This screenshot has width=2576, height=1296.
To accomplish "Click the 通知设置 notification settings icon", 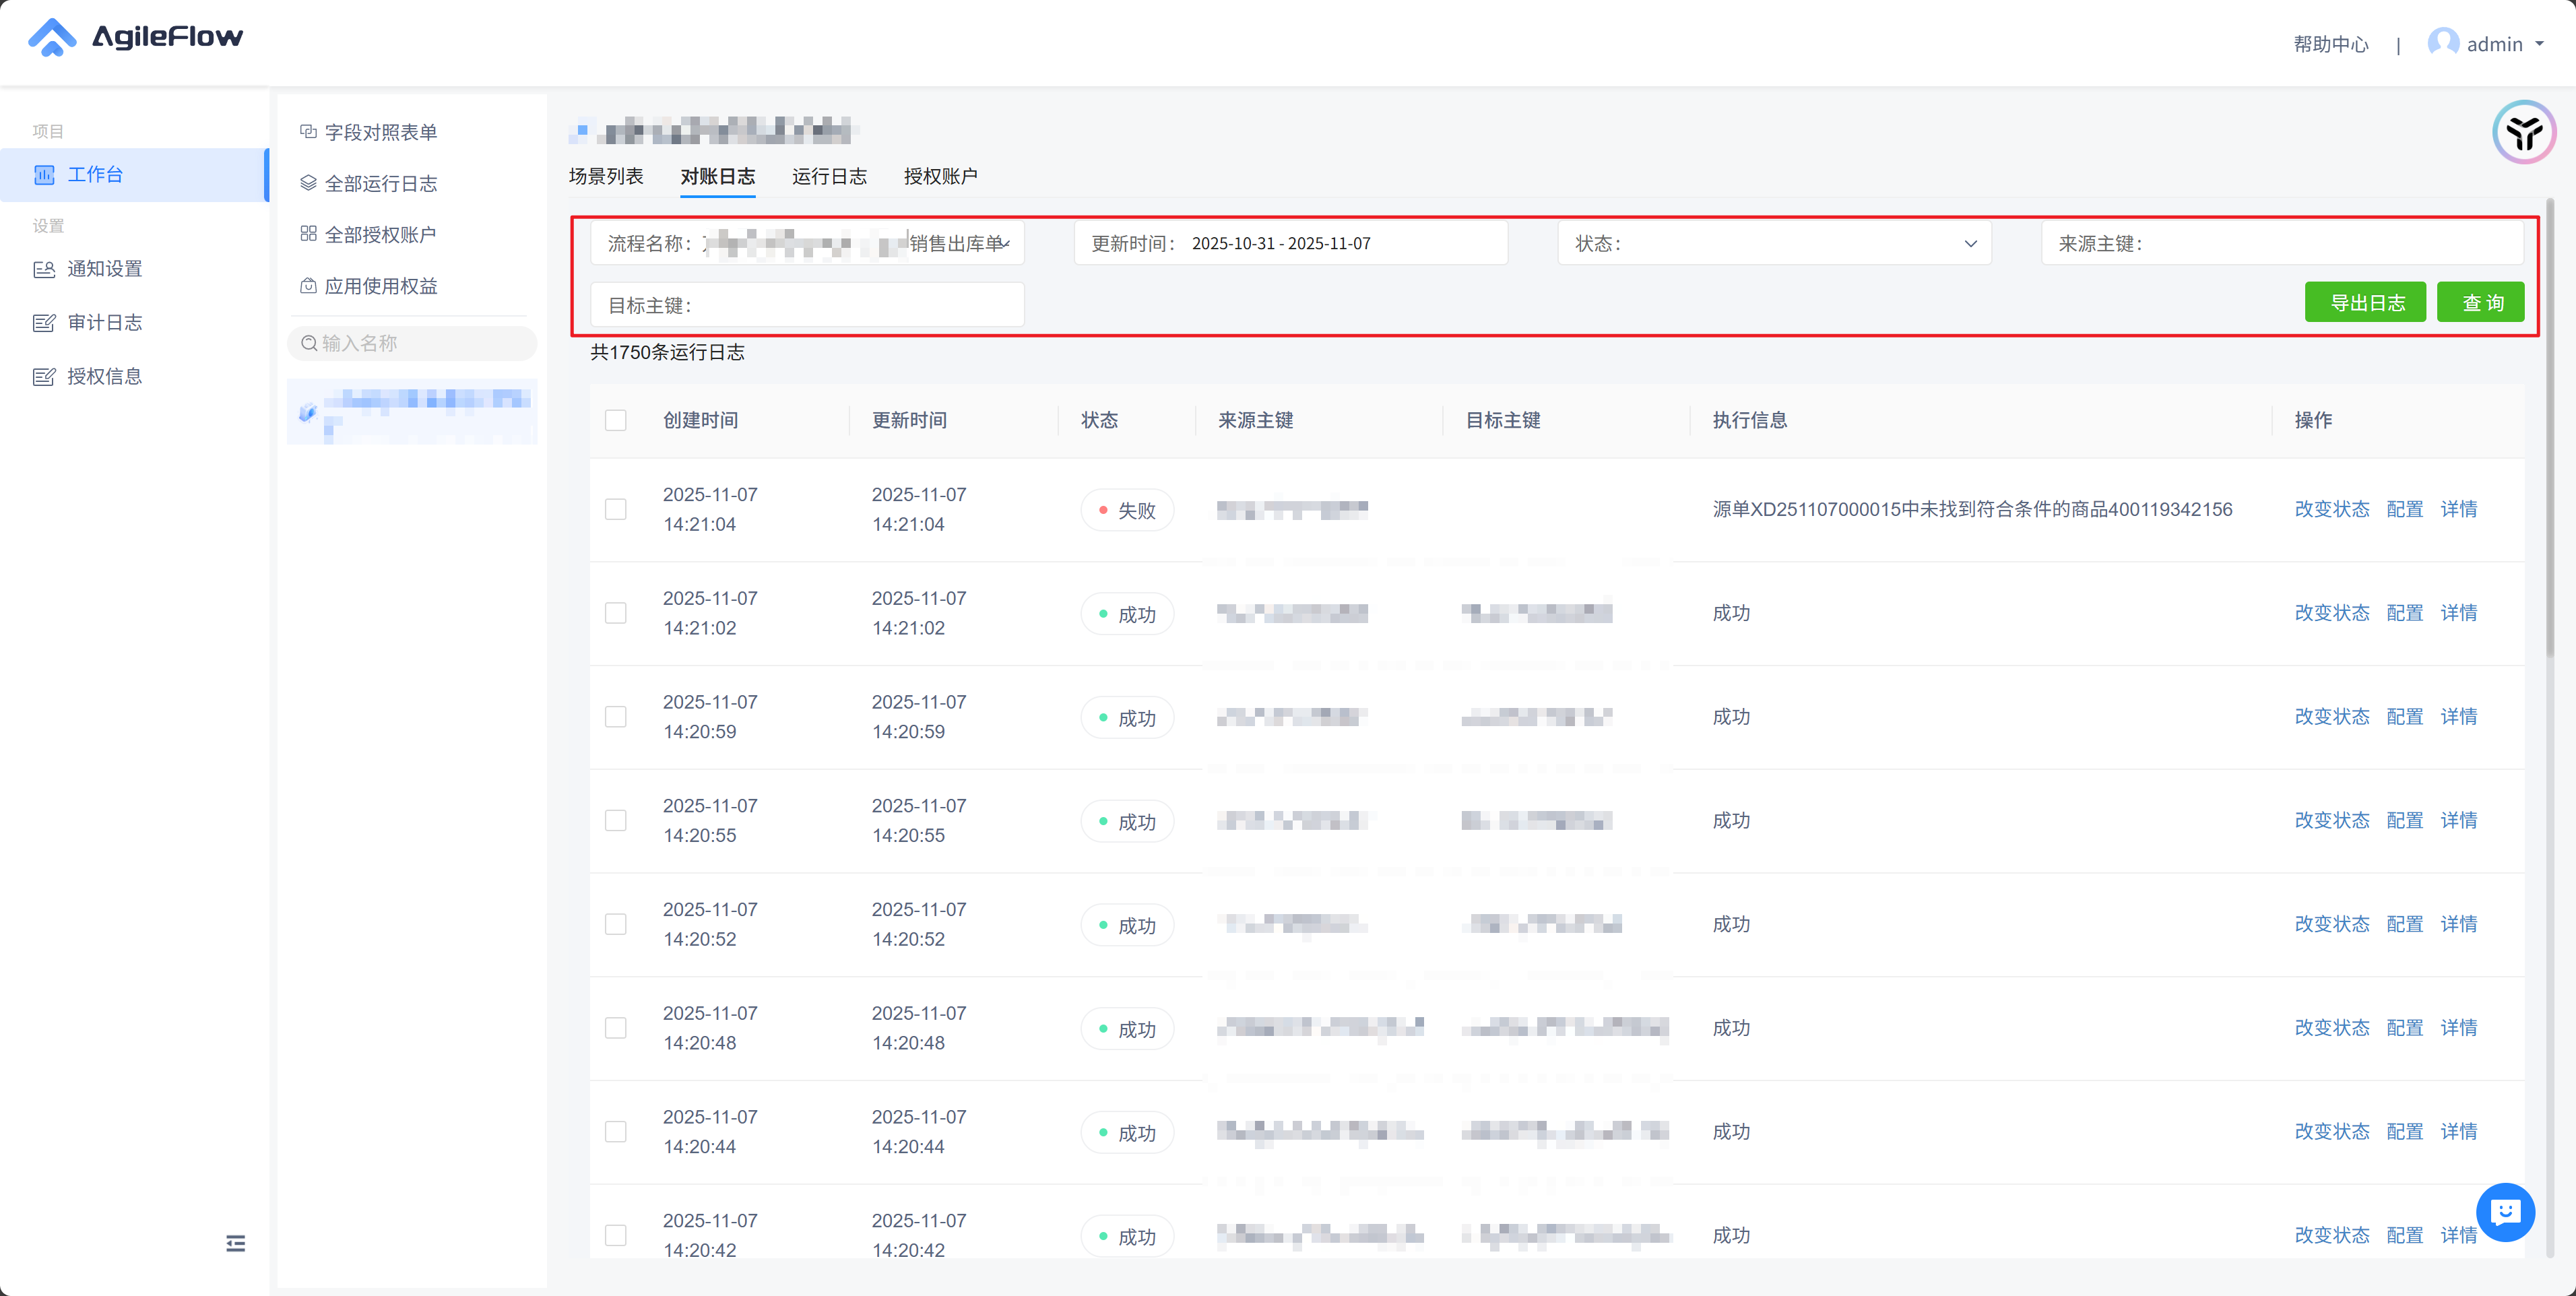I will (44, 269).
